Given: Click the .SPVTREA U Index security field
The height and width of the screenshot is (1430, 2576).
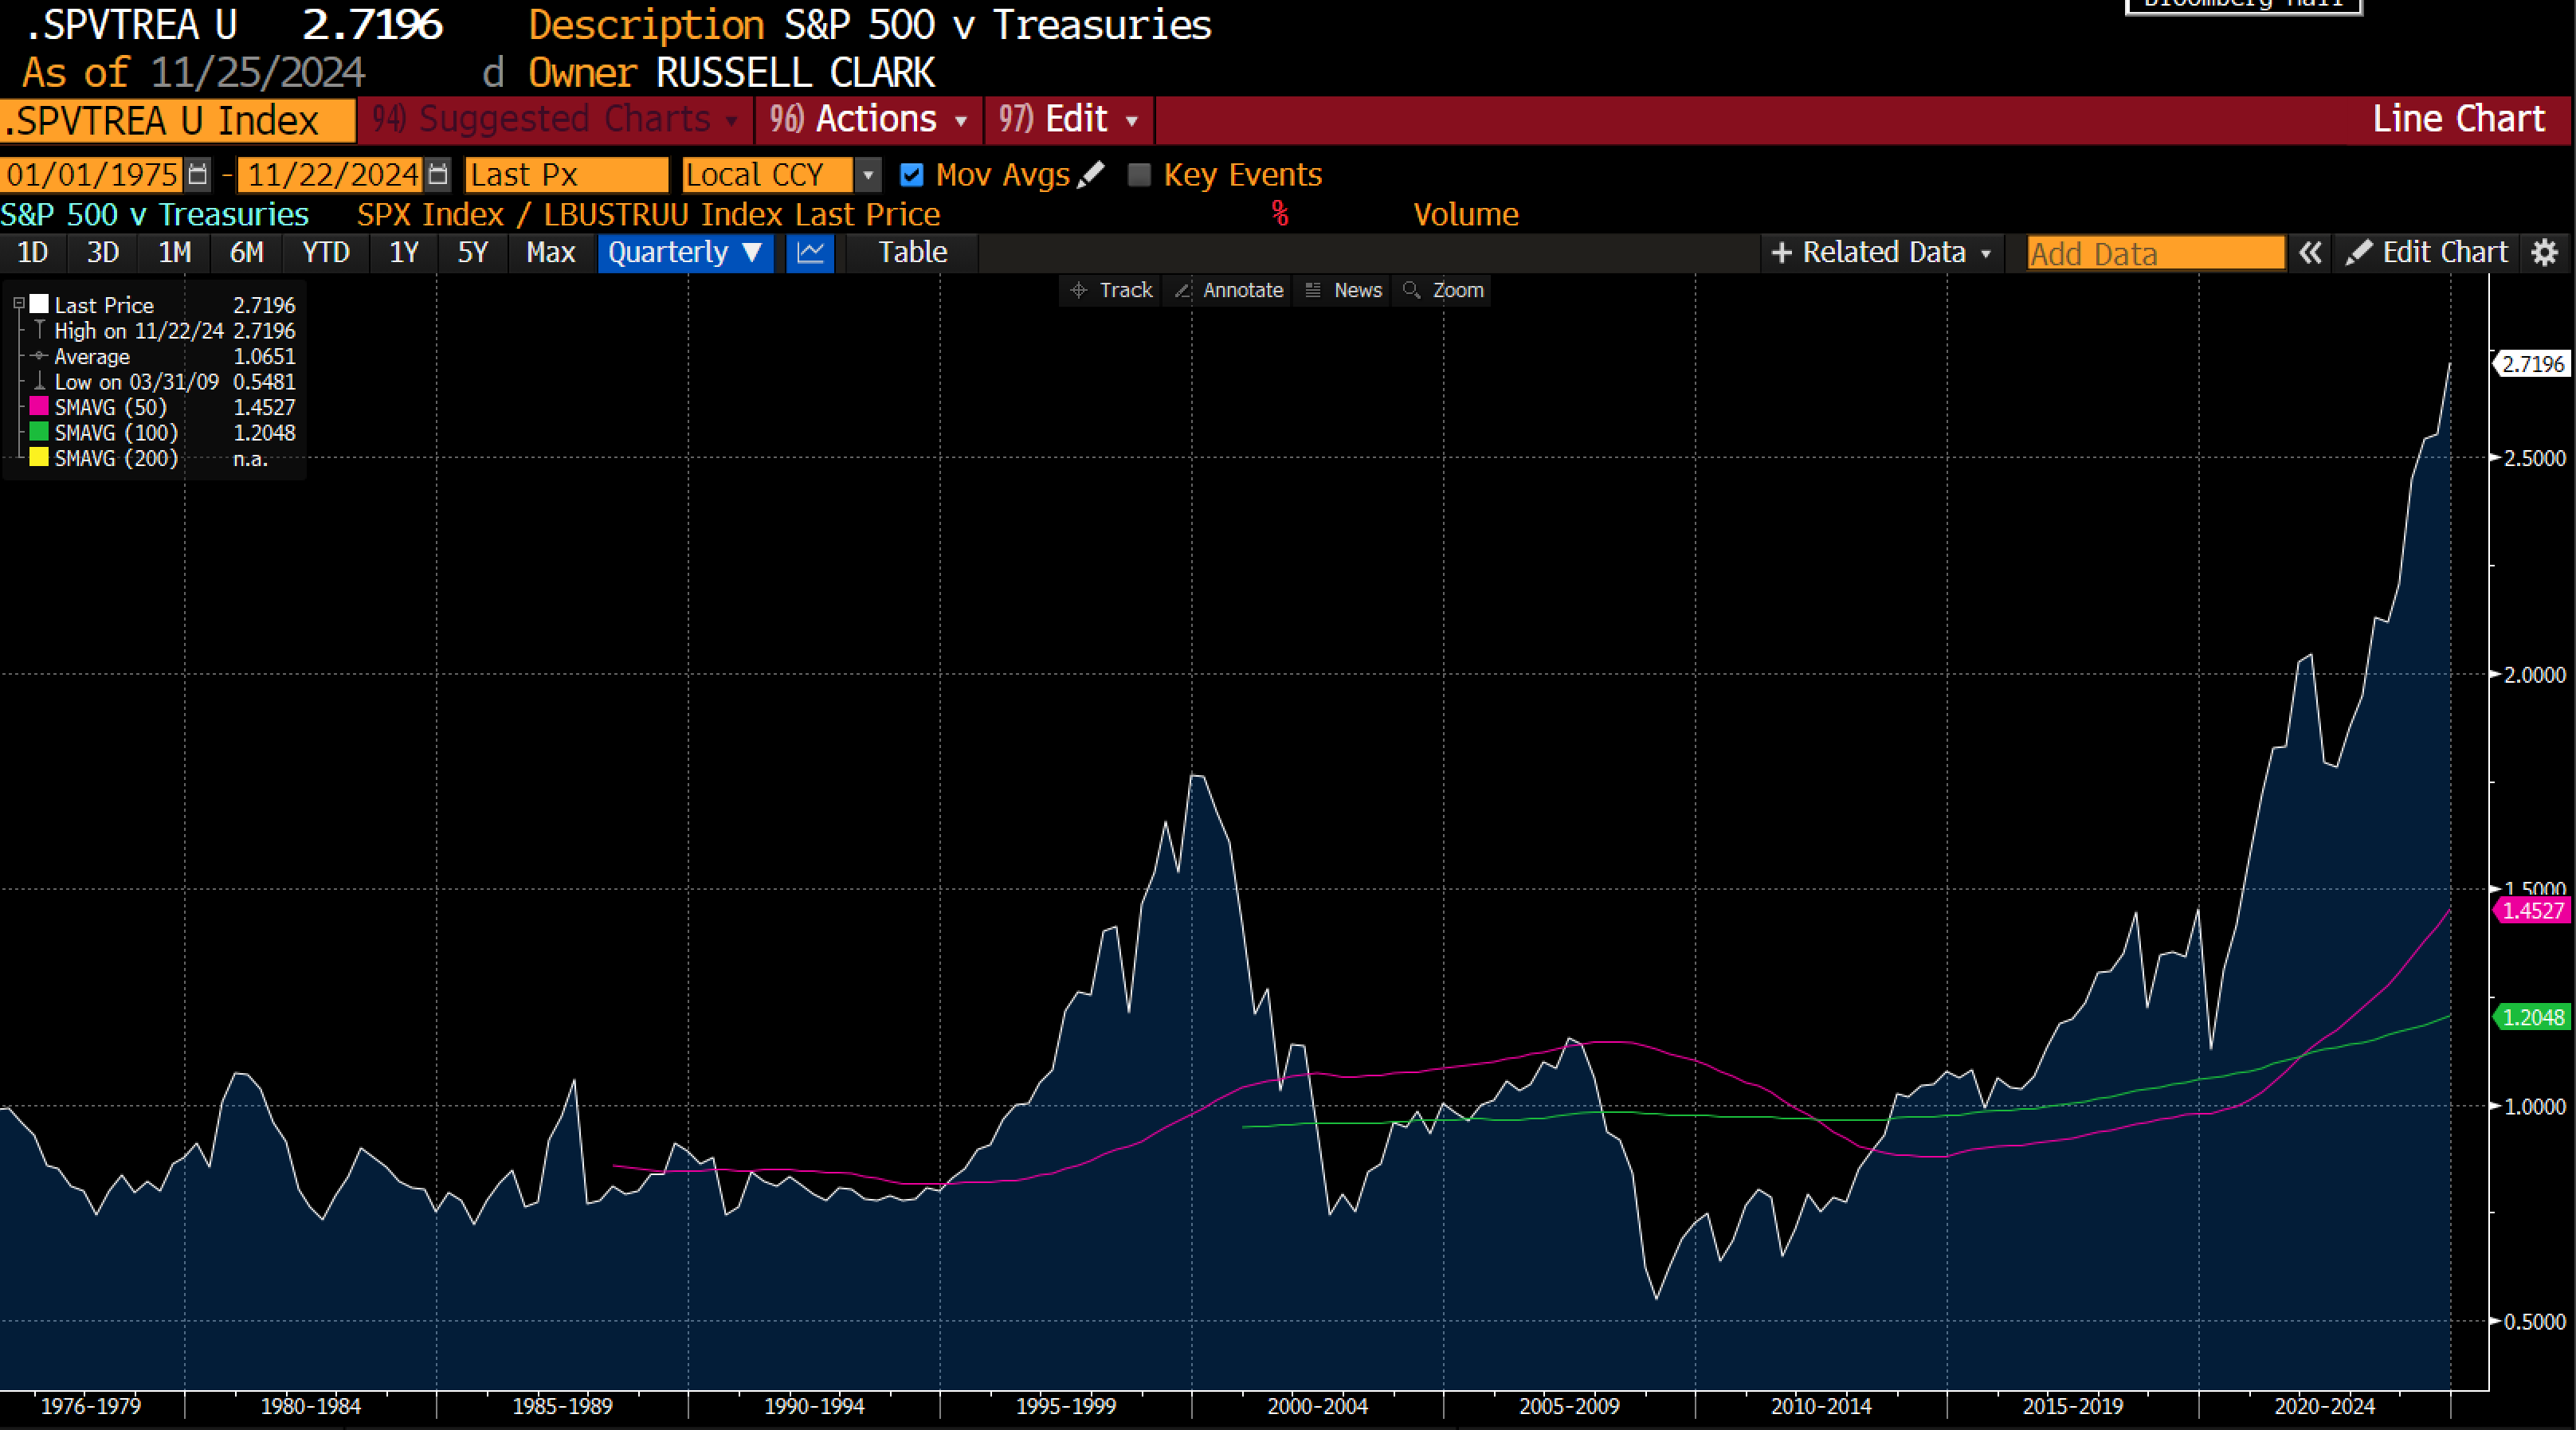Looking at the screenshot, I should point(177,121).
